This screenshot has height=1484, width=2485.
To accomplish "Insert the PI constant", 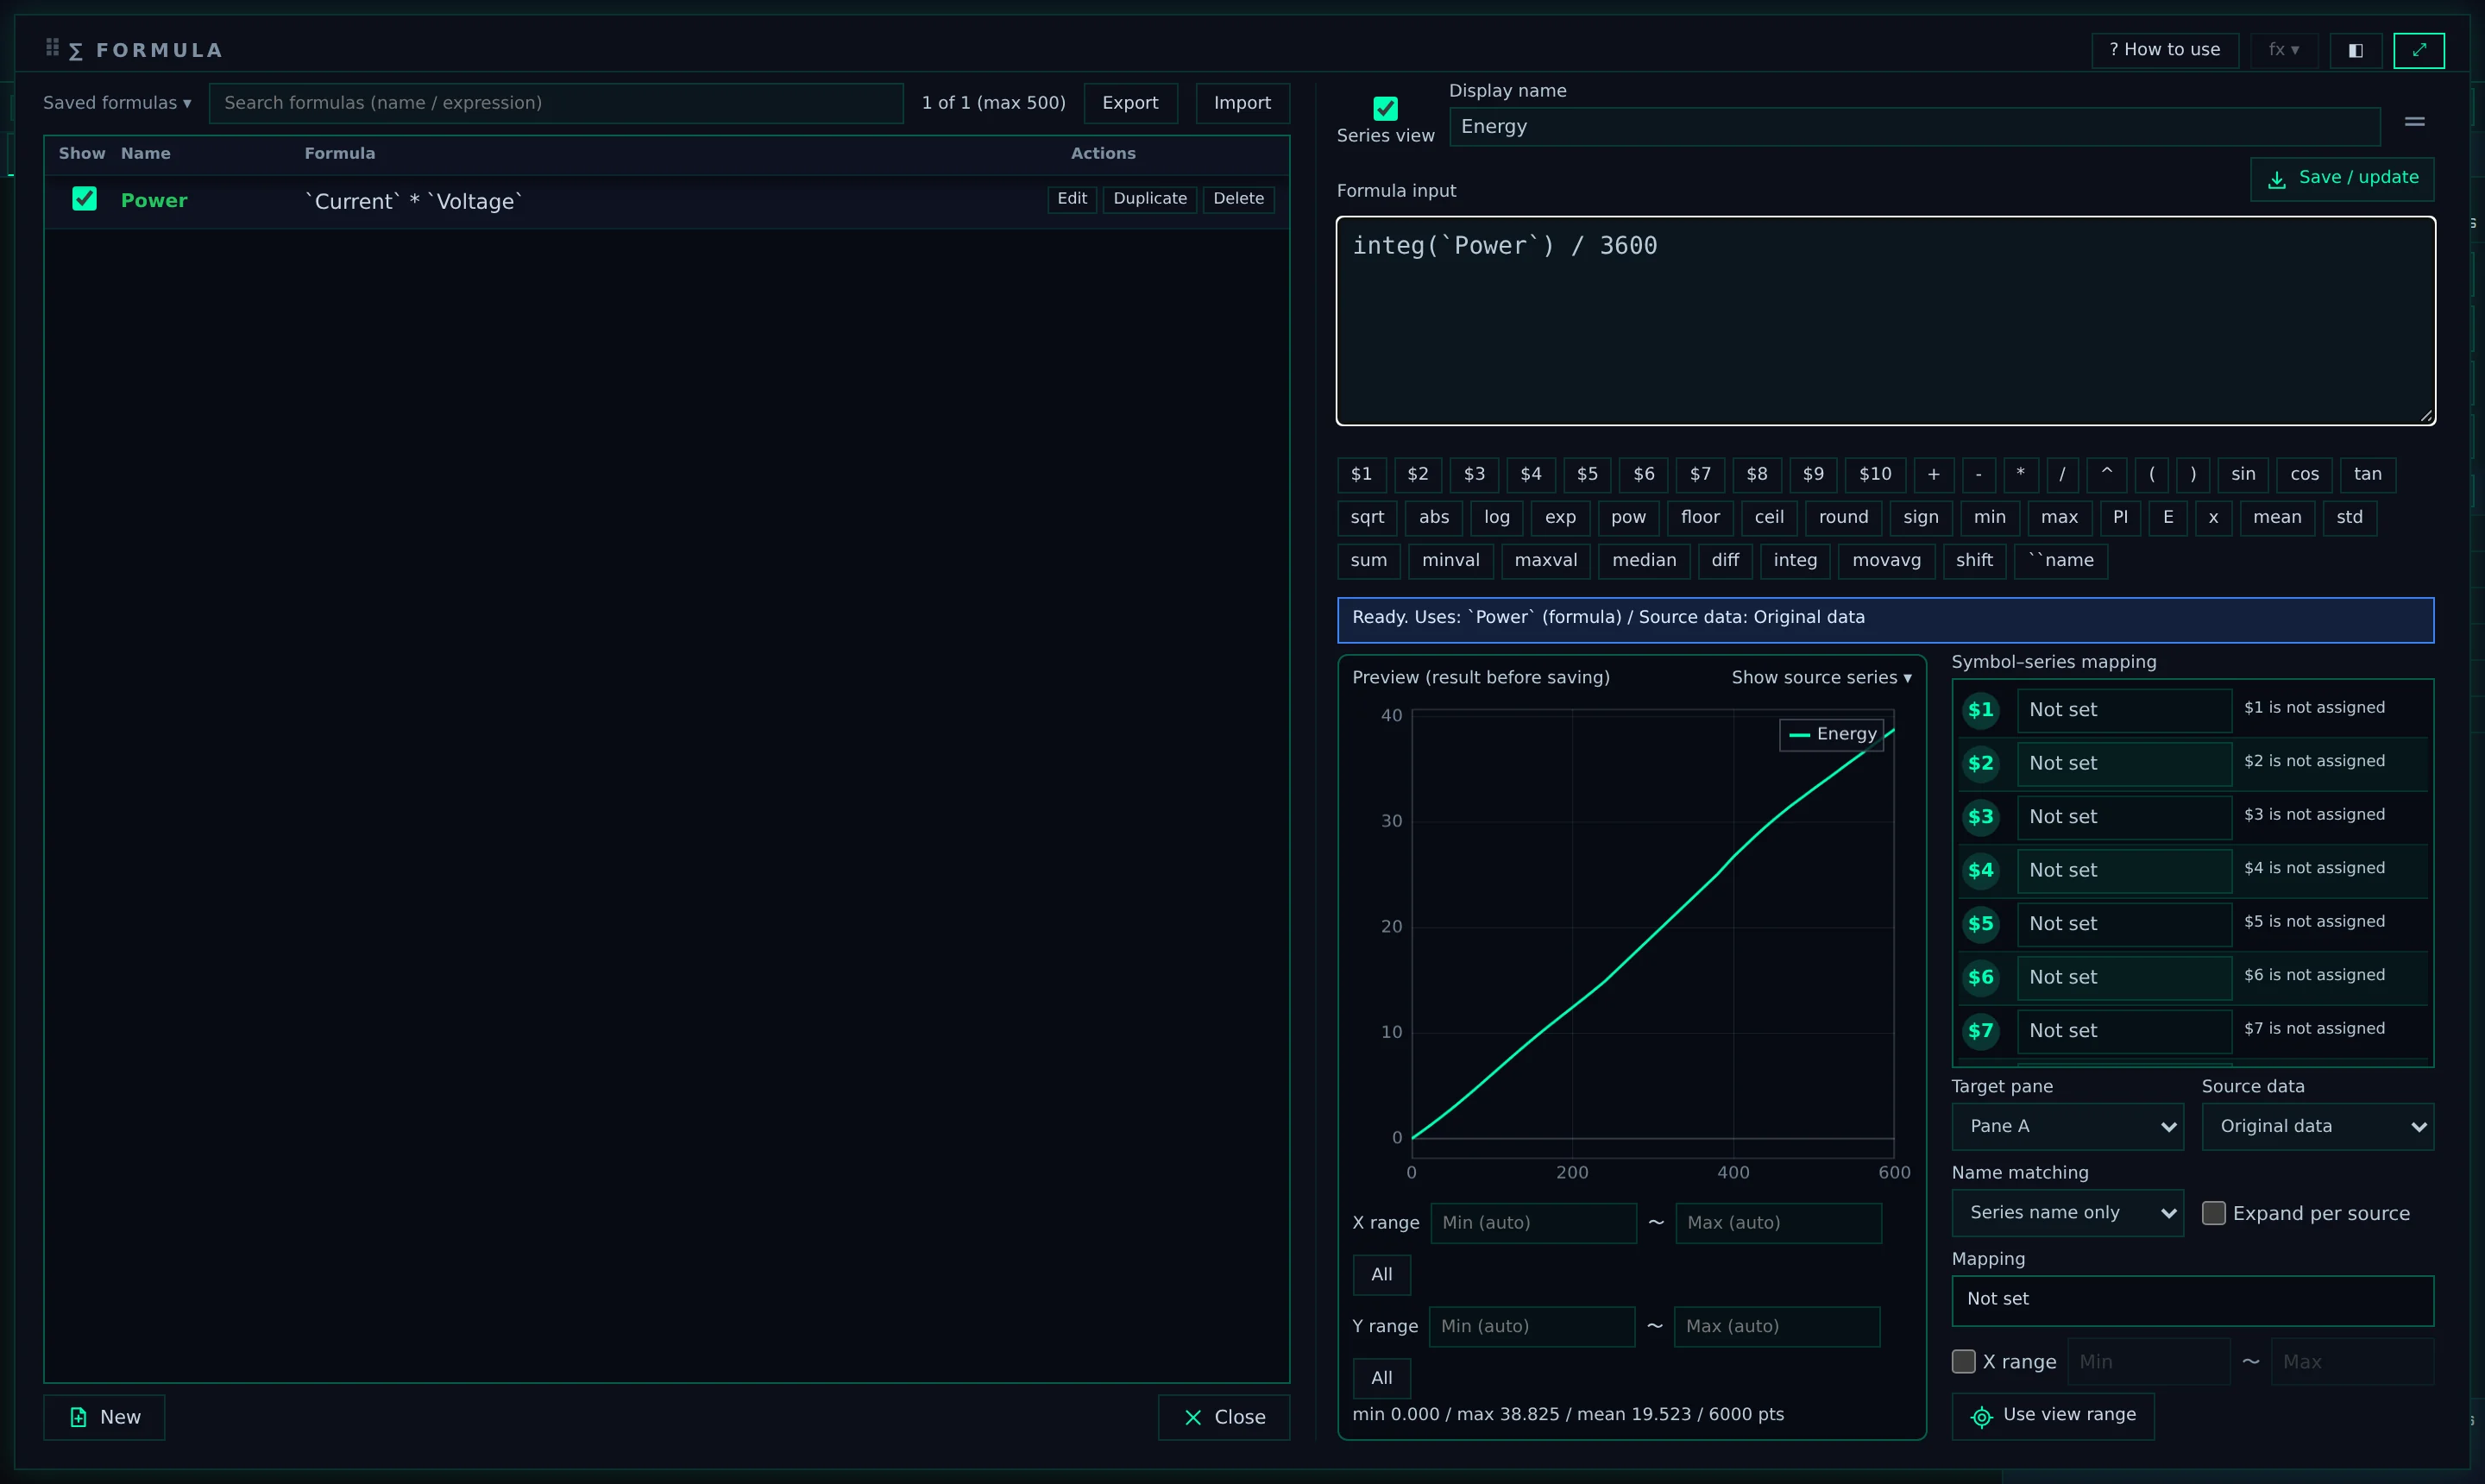I will (2120, 517).
